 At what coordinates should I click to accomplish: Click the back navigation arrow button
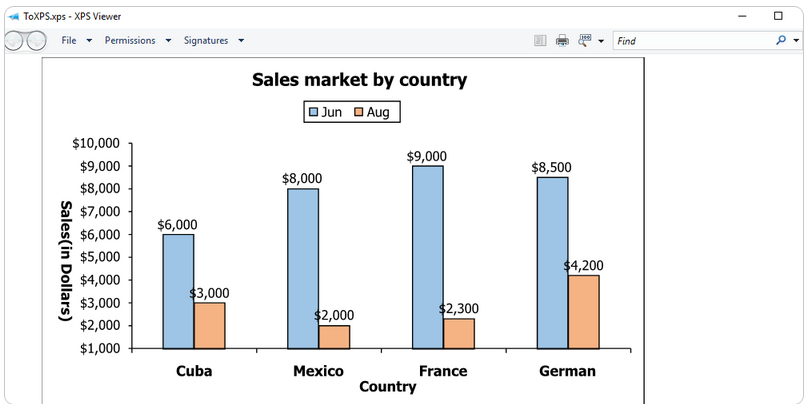tap(14, 41)
